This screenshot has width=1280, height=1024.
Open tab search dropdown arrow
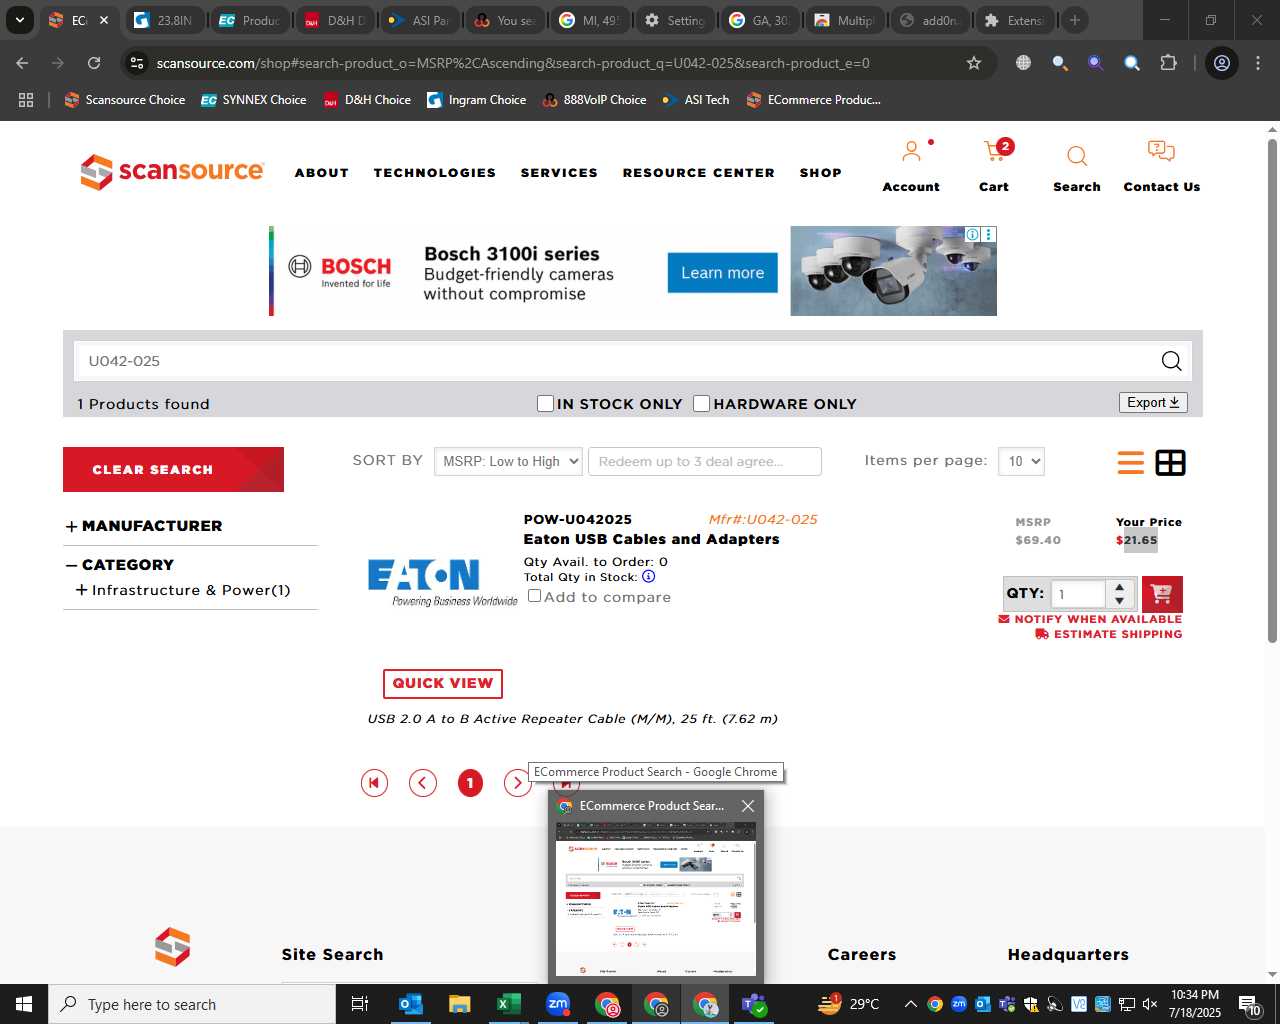click(x=19, y=20)
